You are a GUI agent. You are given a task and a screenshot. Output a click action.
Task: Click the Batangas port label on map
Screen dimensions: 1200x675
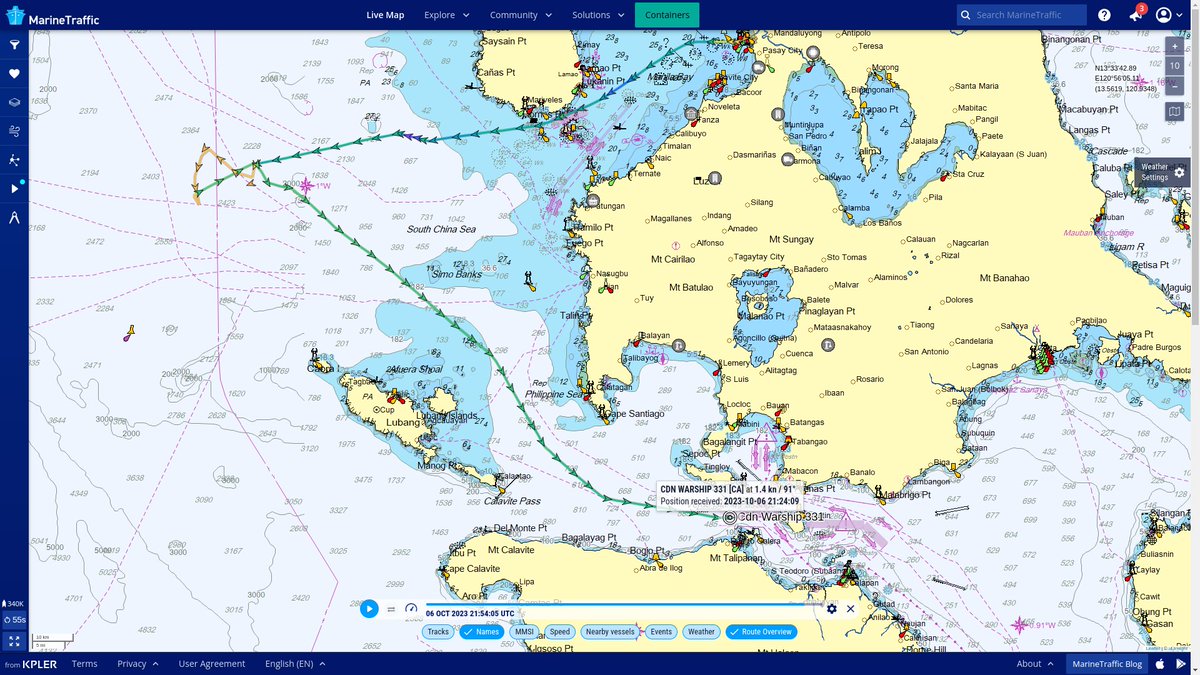pos(806,422)
